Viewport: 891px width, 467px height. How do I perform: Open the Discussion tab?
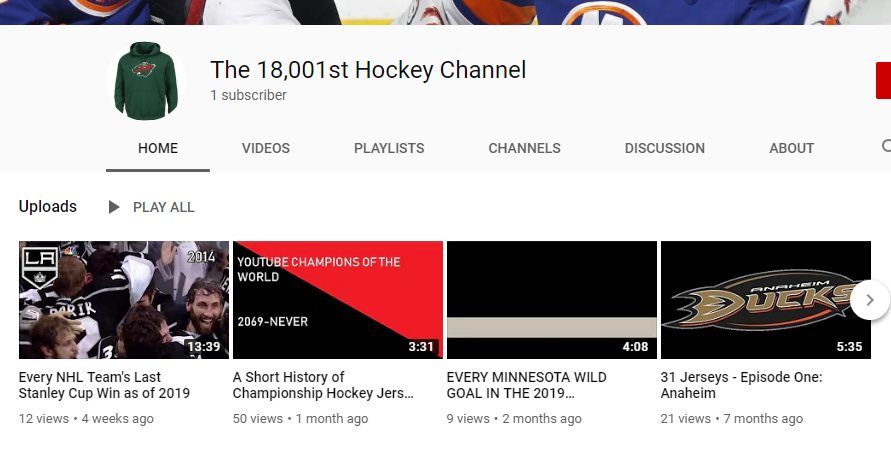[x=665, y=148]
